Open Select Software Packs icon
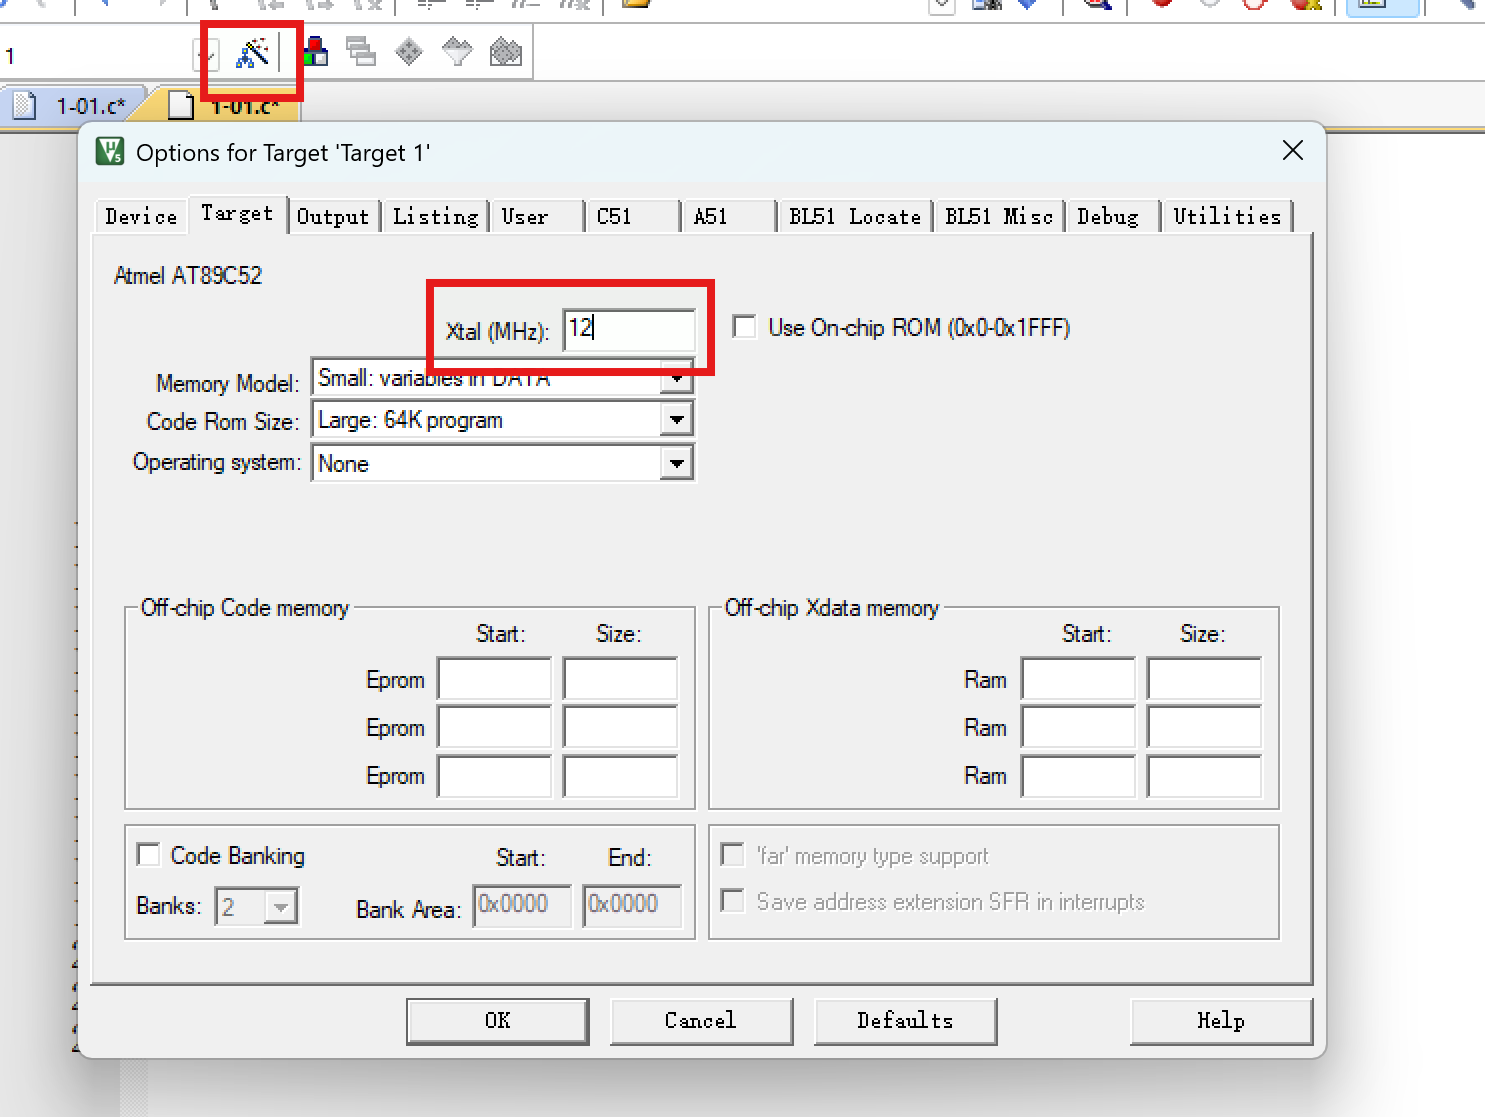The height and width of the screenshot is (1117, 1485). [457, 51]
